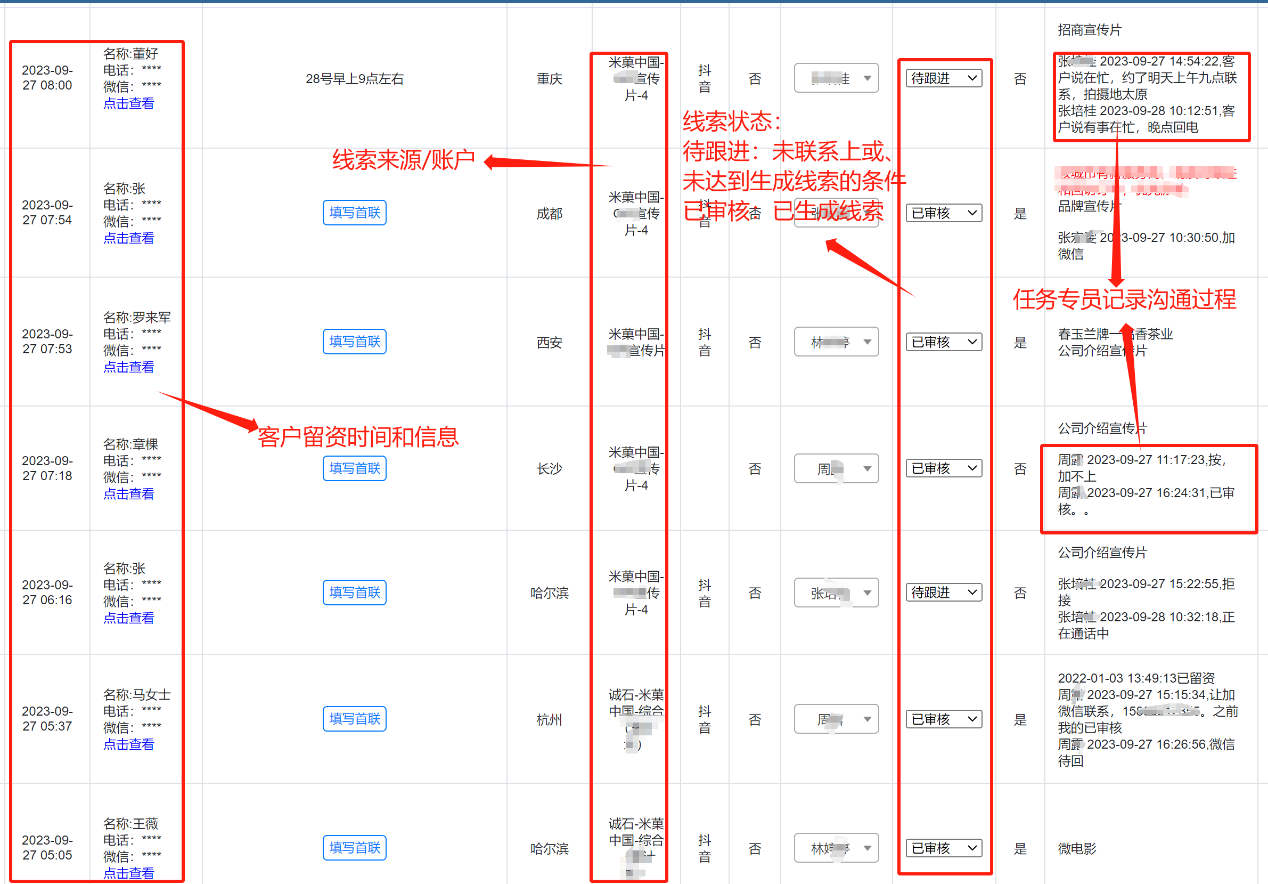Viewport: 1268px width, 884px height.
Task: Select the 2023-09-27 05:05 time cell
Action: point(47,848)
